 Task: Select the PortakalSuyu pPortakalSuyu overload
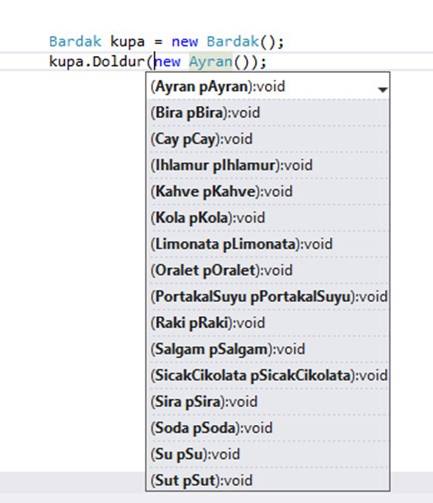268,297
